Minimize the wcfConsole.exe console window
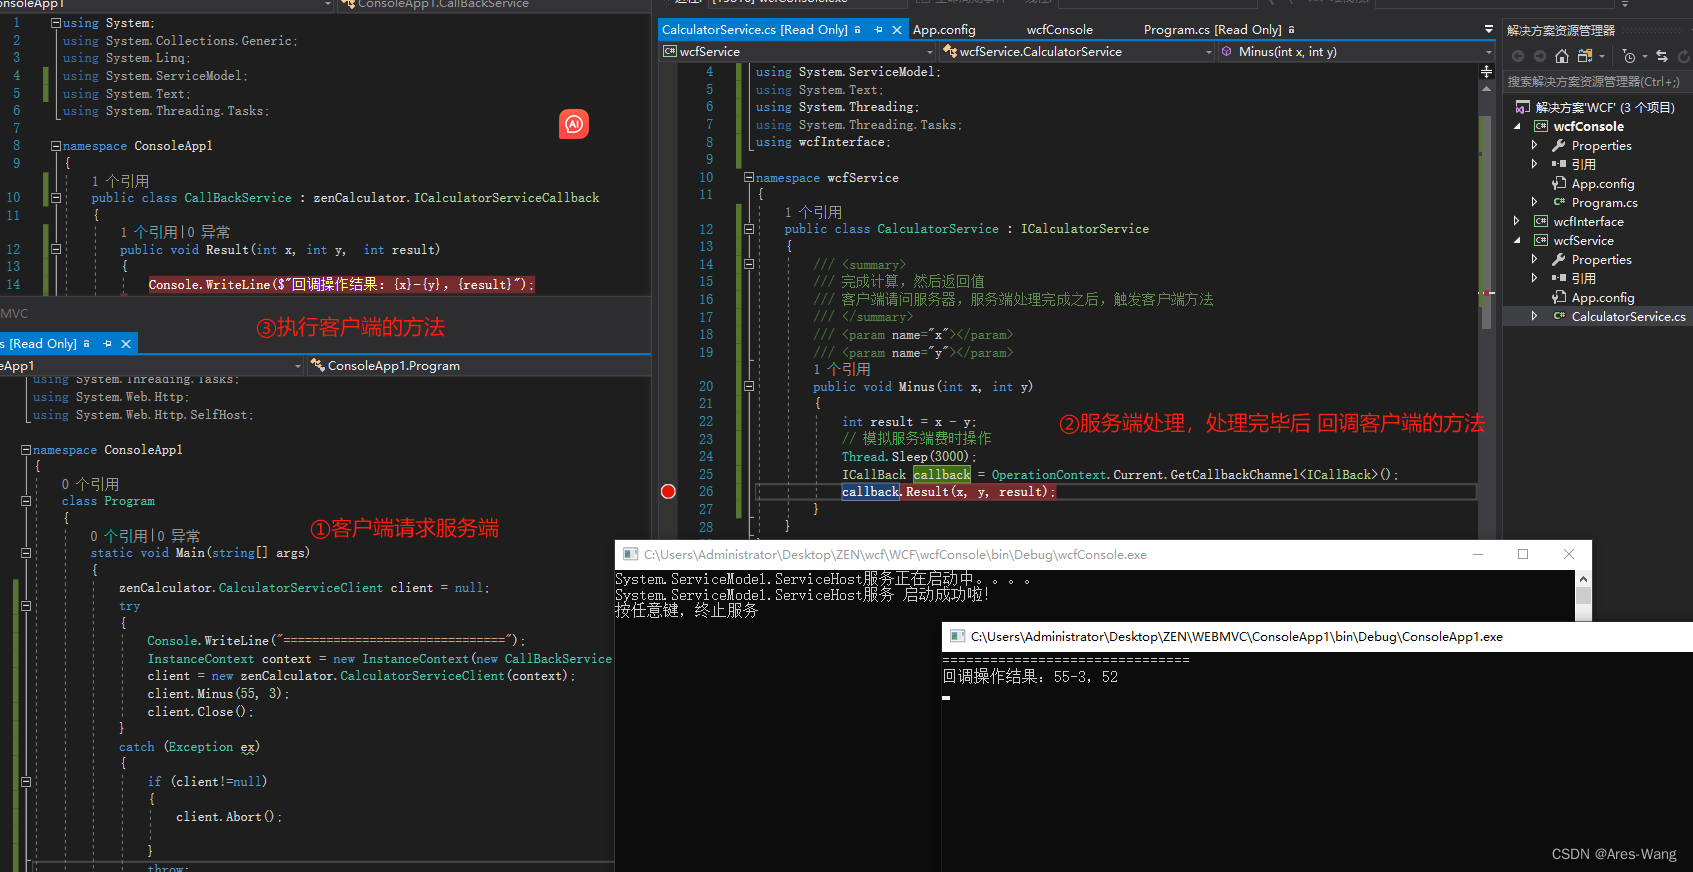The image size is (1693, 872). pyautogui.click(x=1478, y=554)
